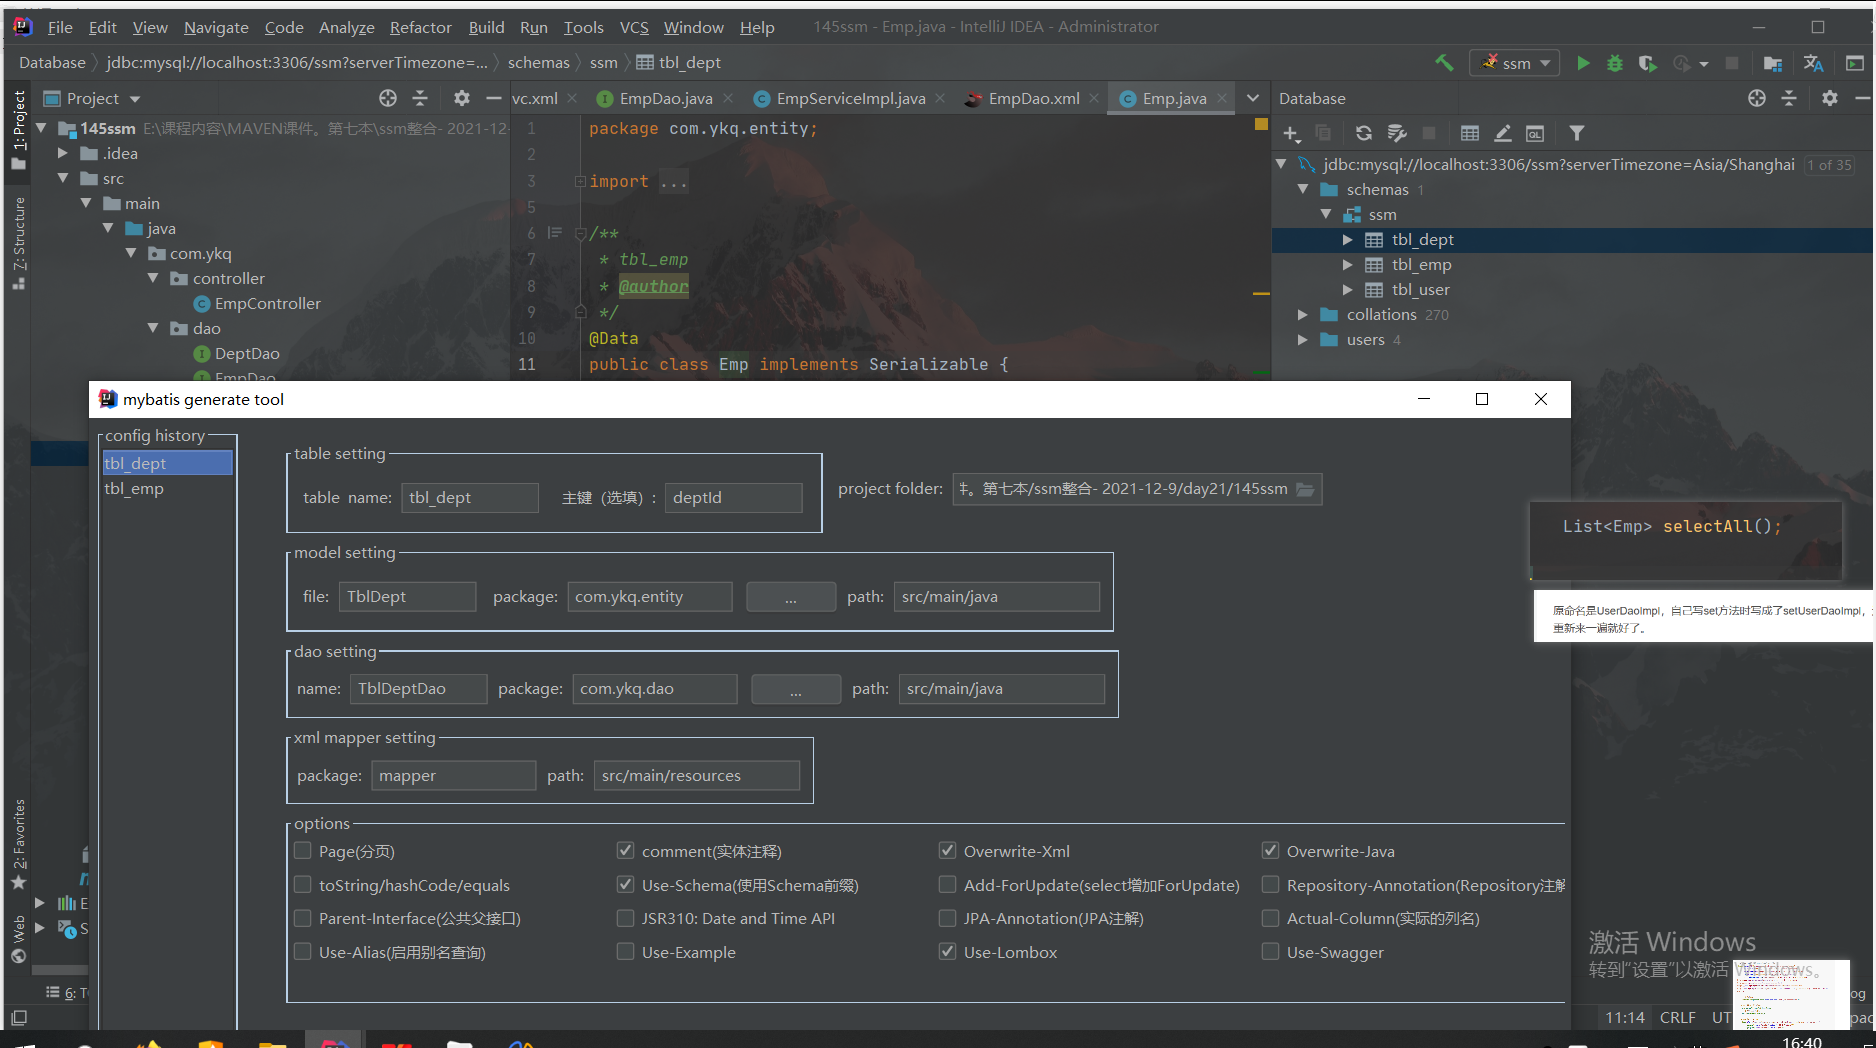Collapse all in Database panel

click(x=1789, y=98)
